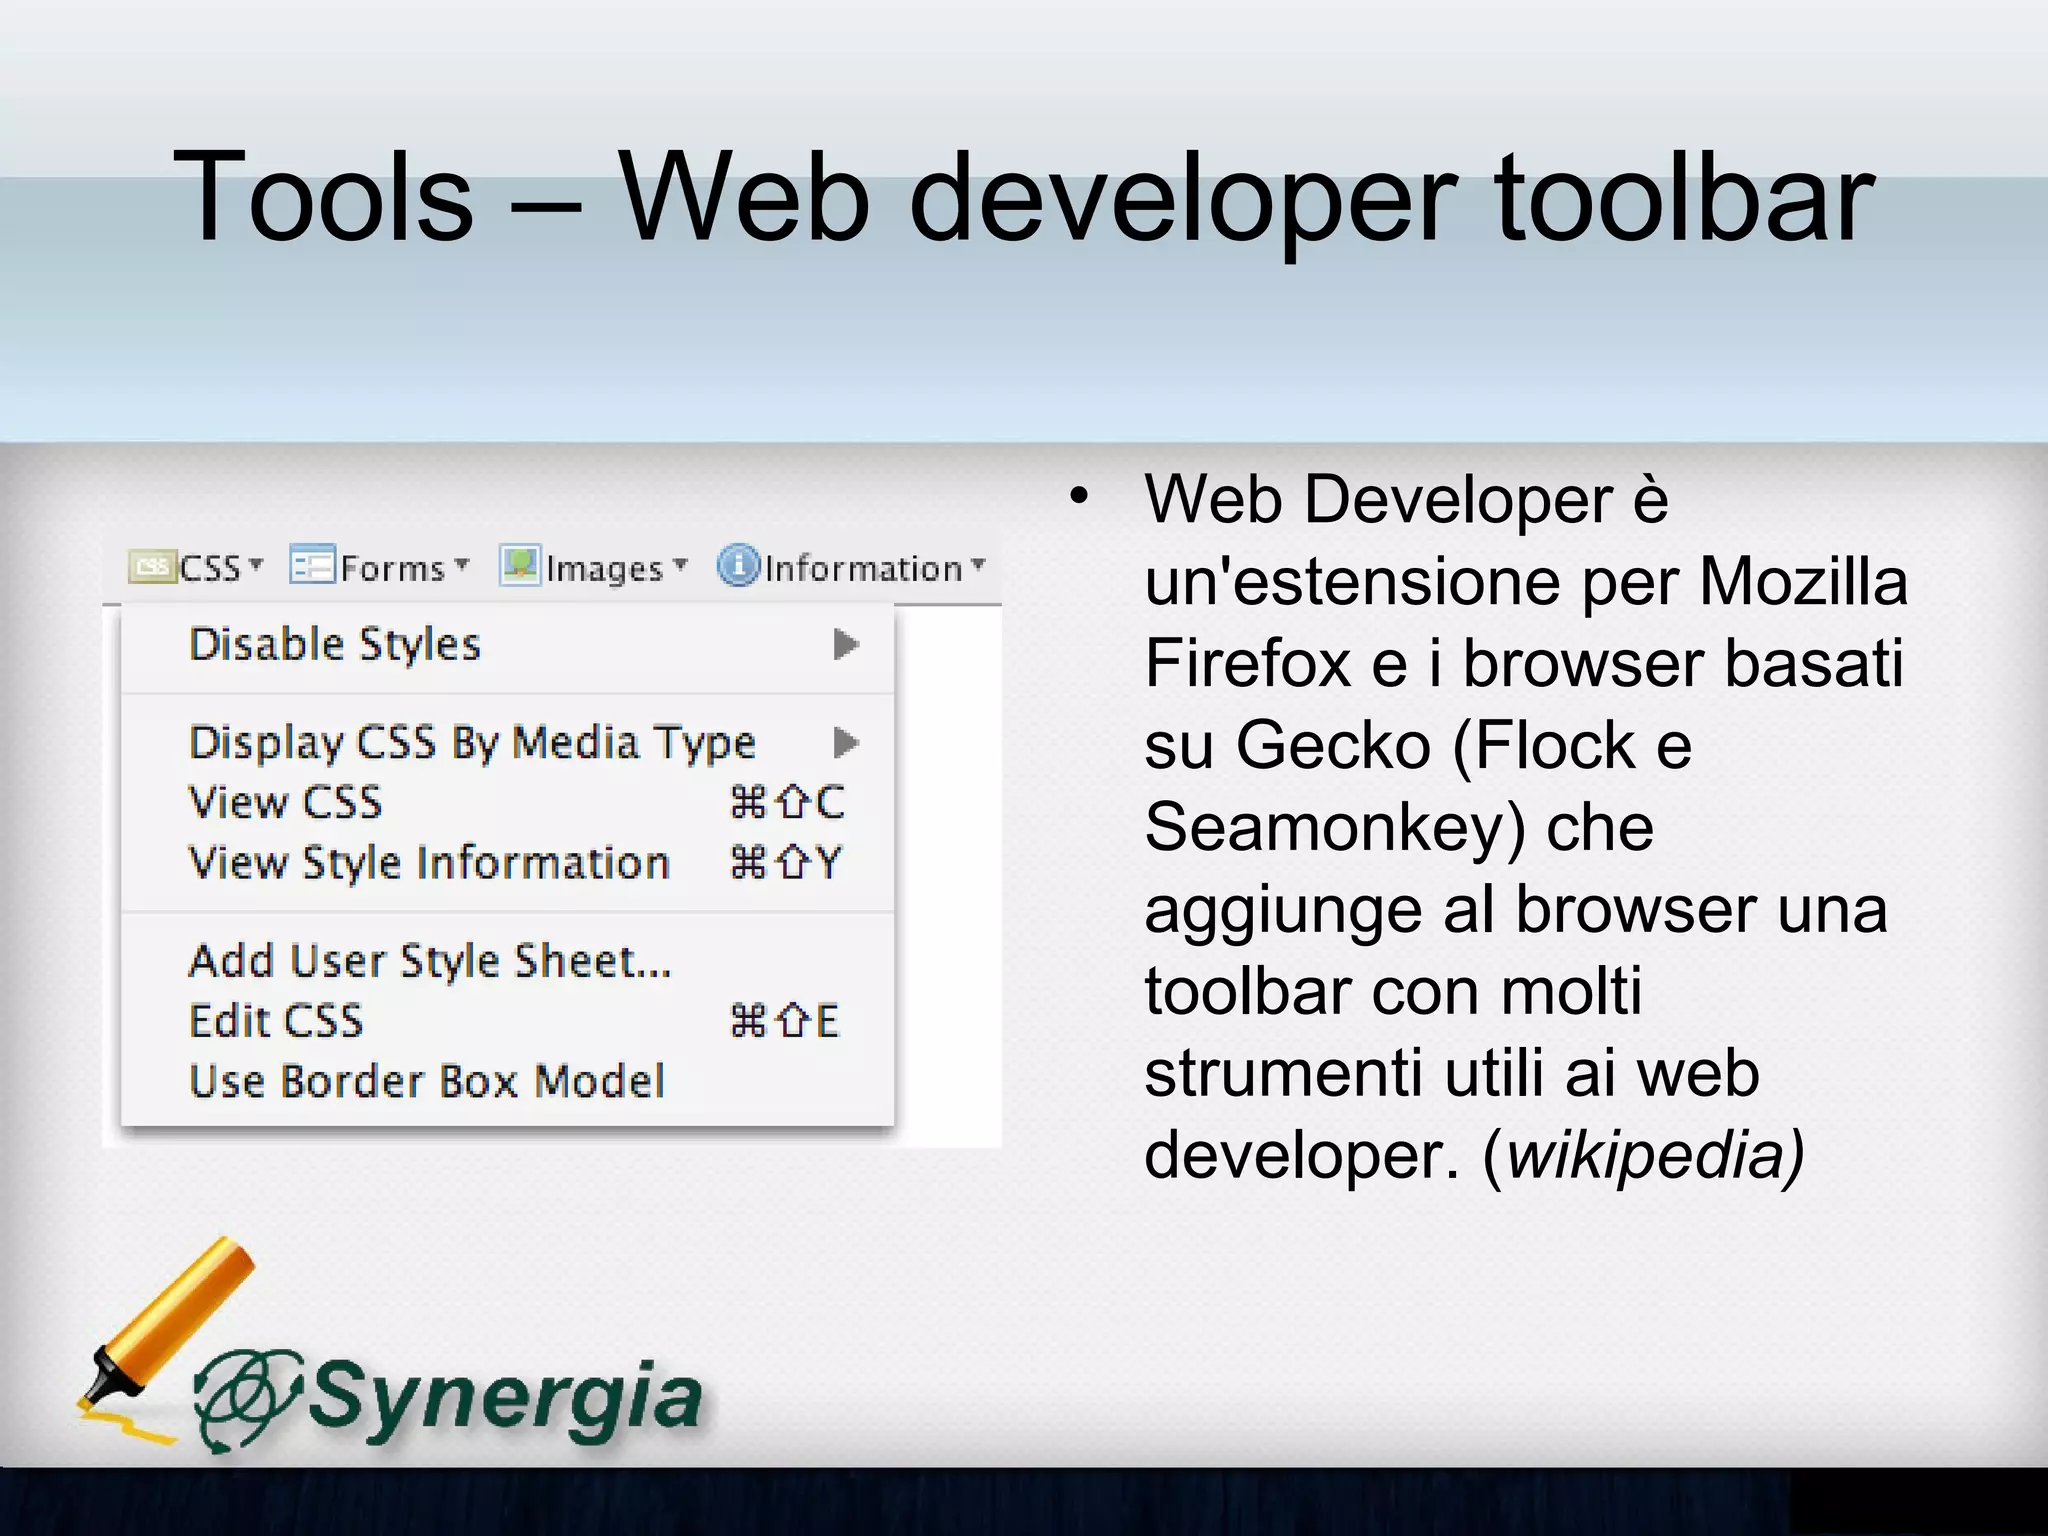2048x1536 pixels.
Task: Choose Add User Style Sheet... entry
Action: tap(508, 961)
